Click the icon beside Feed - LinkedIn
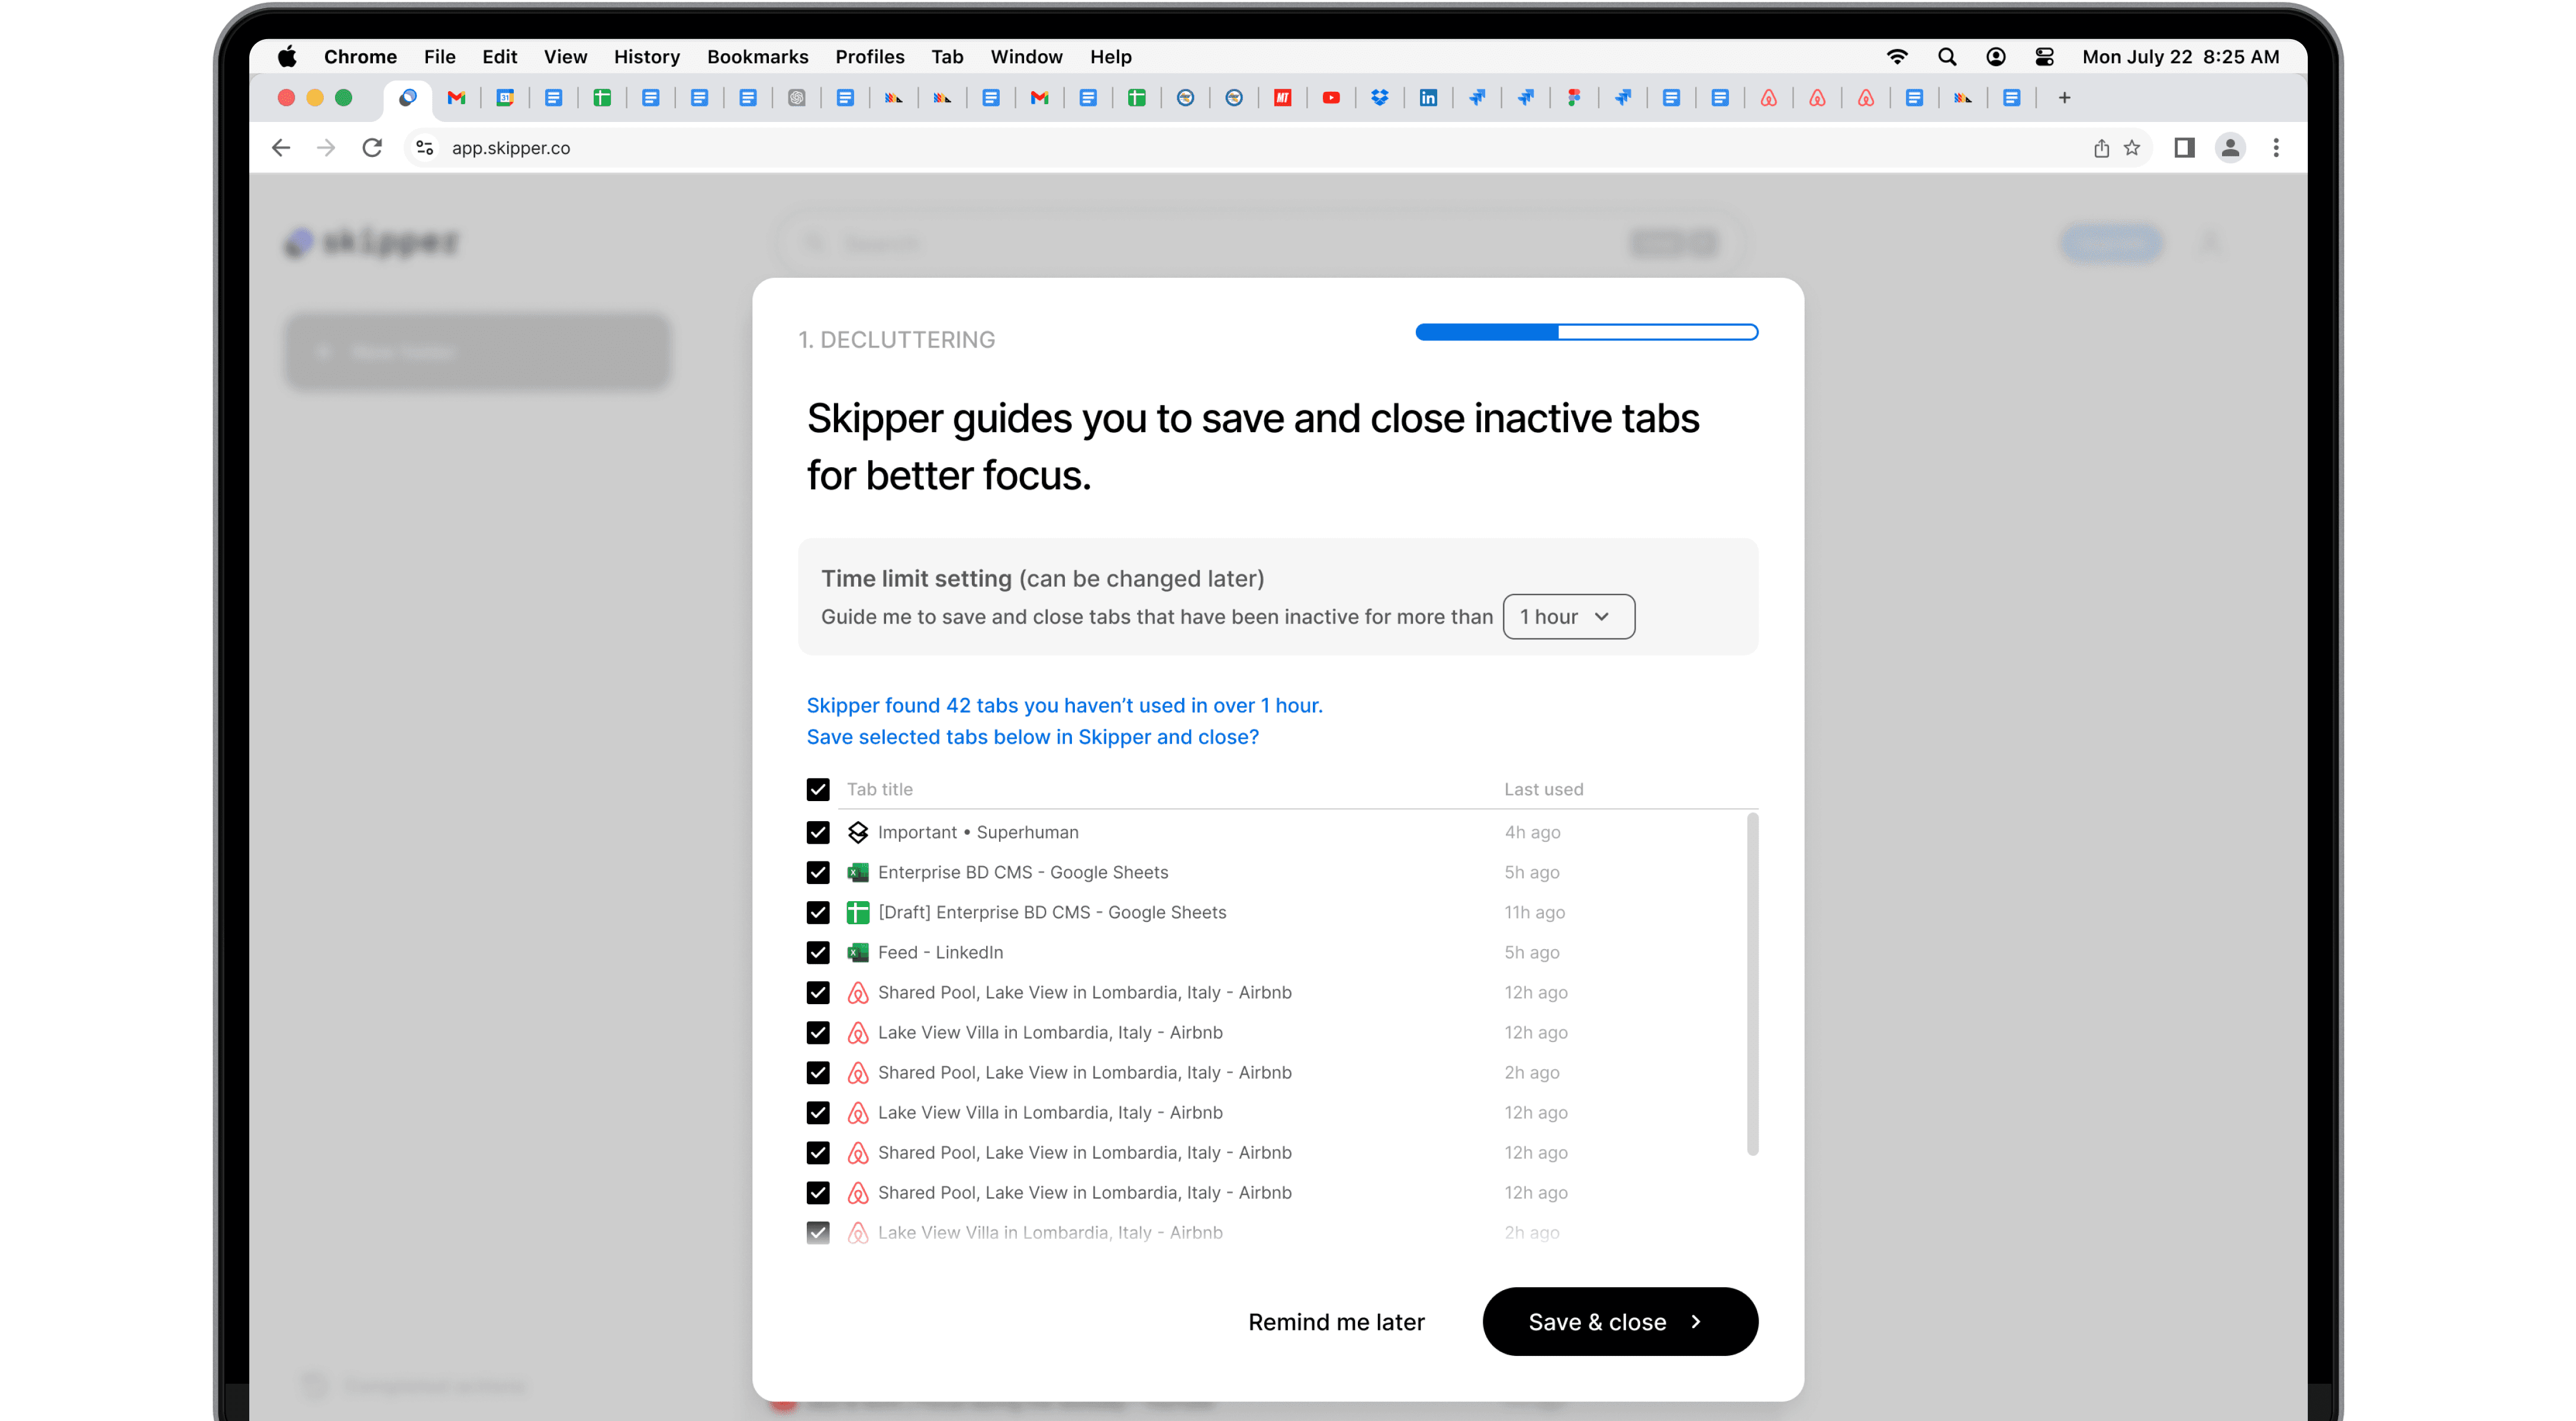The width and height of the screenshot is (2576, 1421). pos(858,952)
